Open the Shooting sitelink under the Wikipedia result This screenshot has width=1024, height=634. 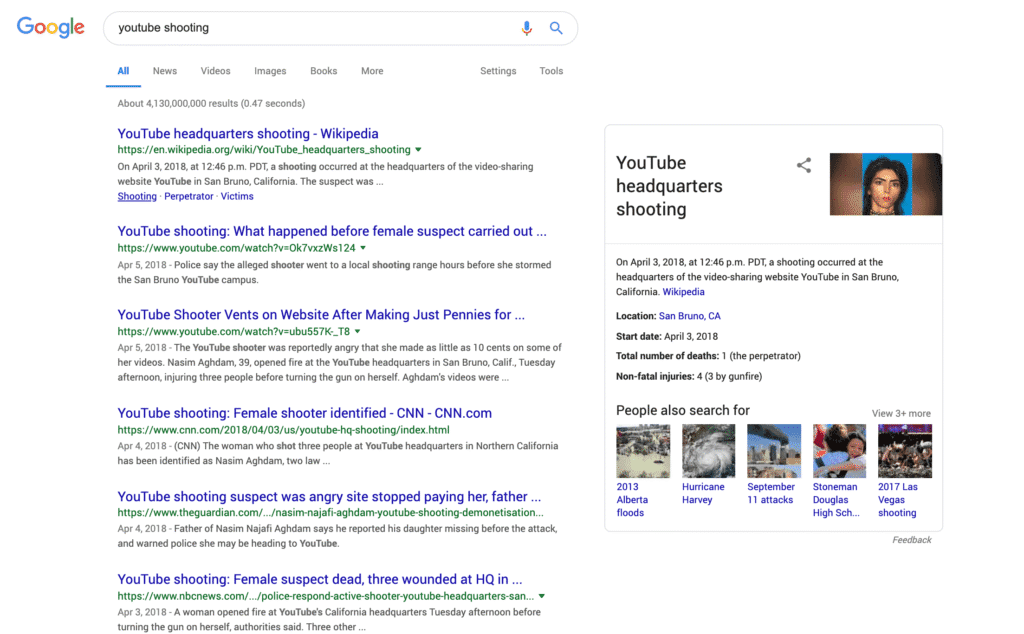pyautogui.click(x=137, y=196)
